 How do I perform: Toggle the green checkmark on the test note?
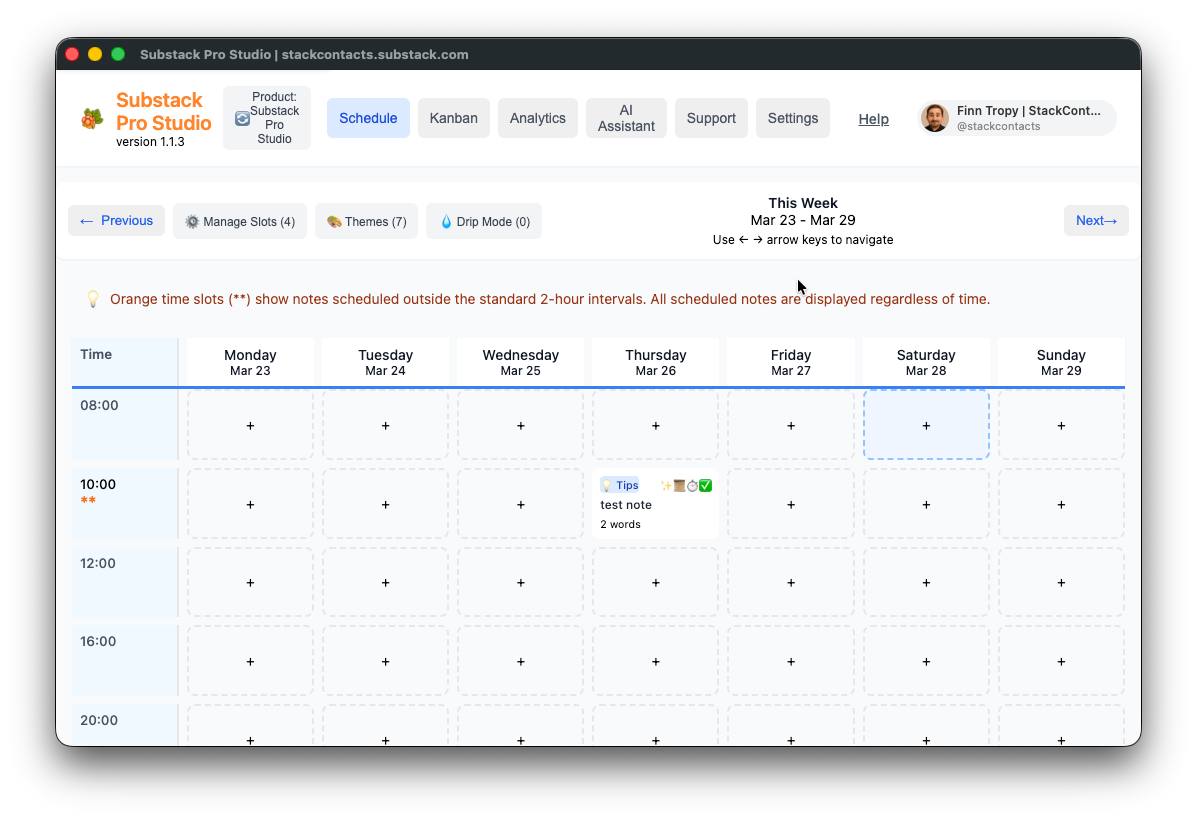pos(705,486)
